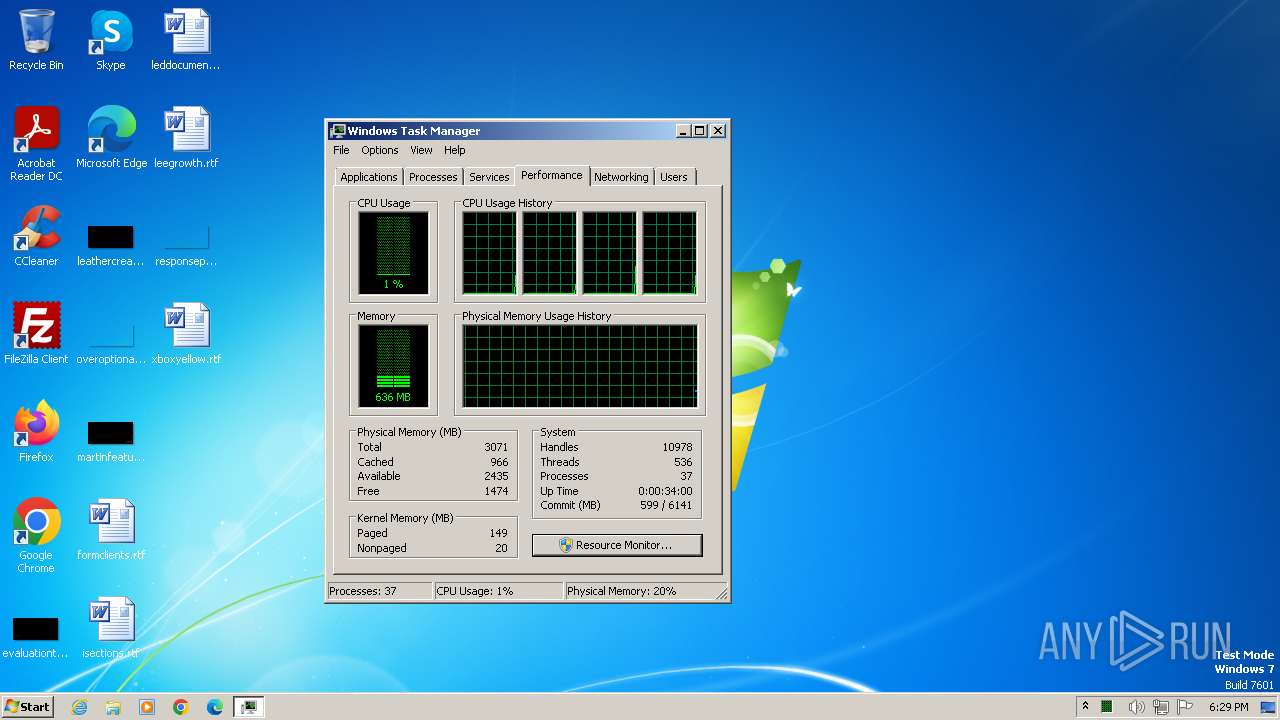
Task: Click the green CPU meter tray icon
Action: [1107, 707]
